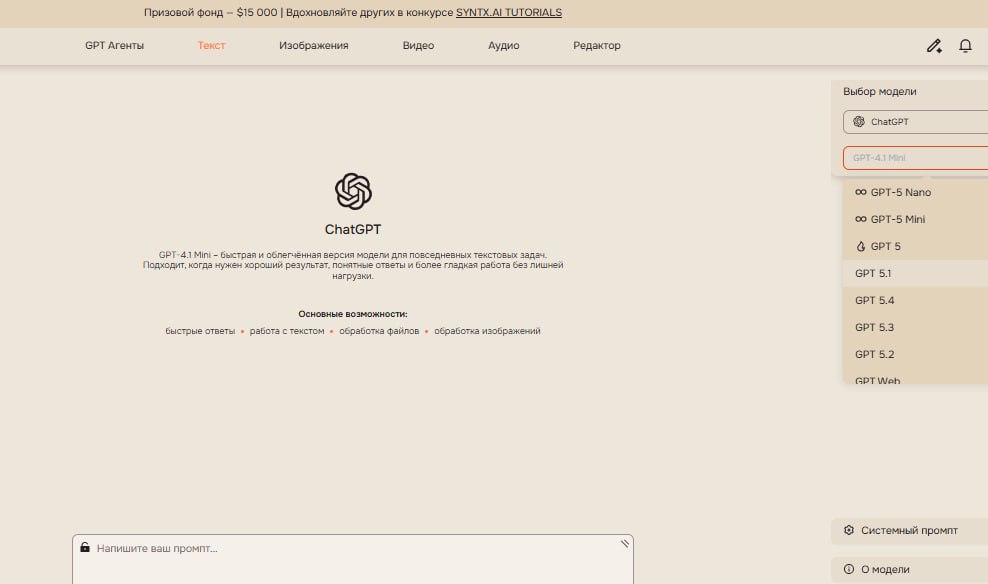Image resolution: width=988 pixels, height=584 pixels.
Task: Open notifications bell icon
Action: (x=965, y=46)
